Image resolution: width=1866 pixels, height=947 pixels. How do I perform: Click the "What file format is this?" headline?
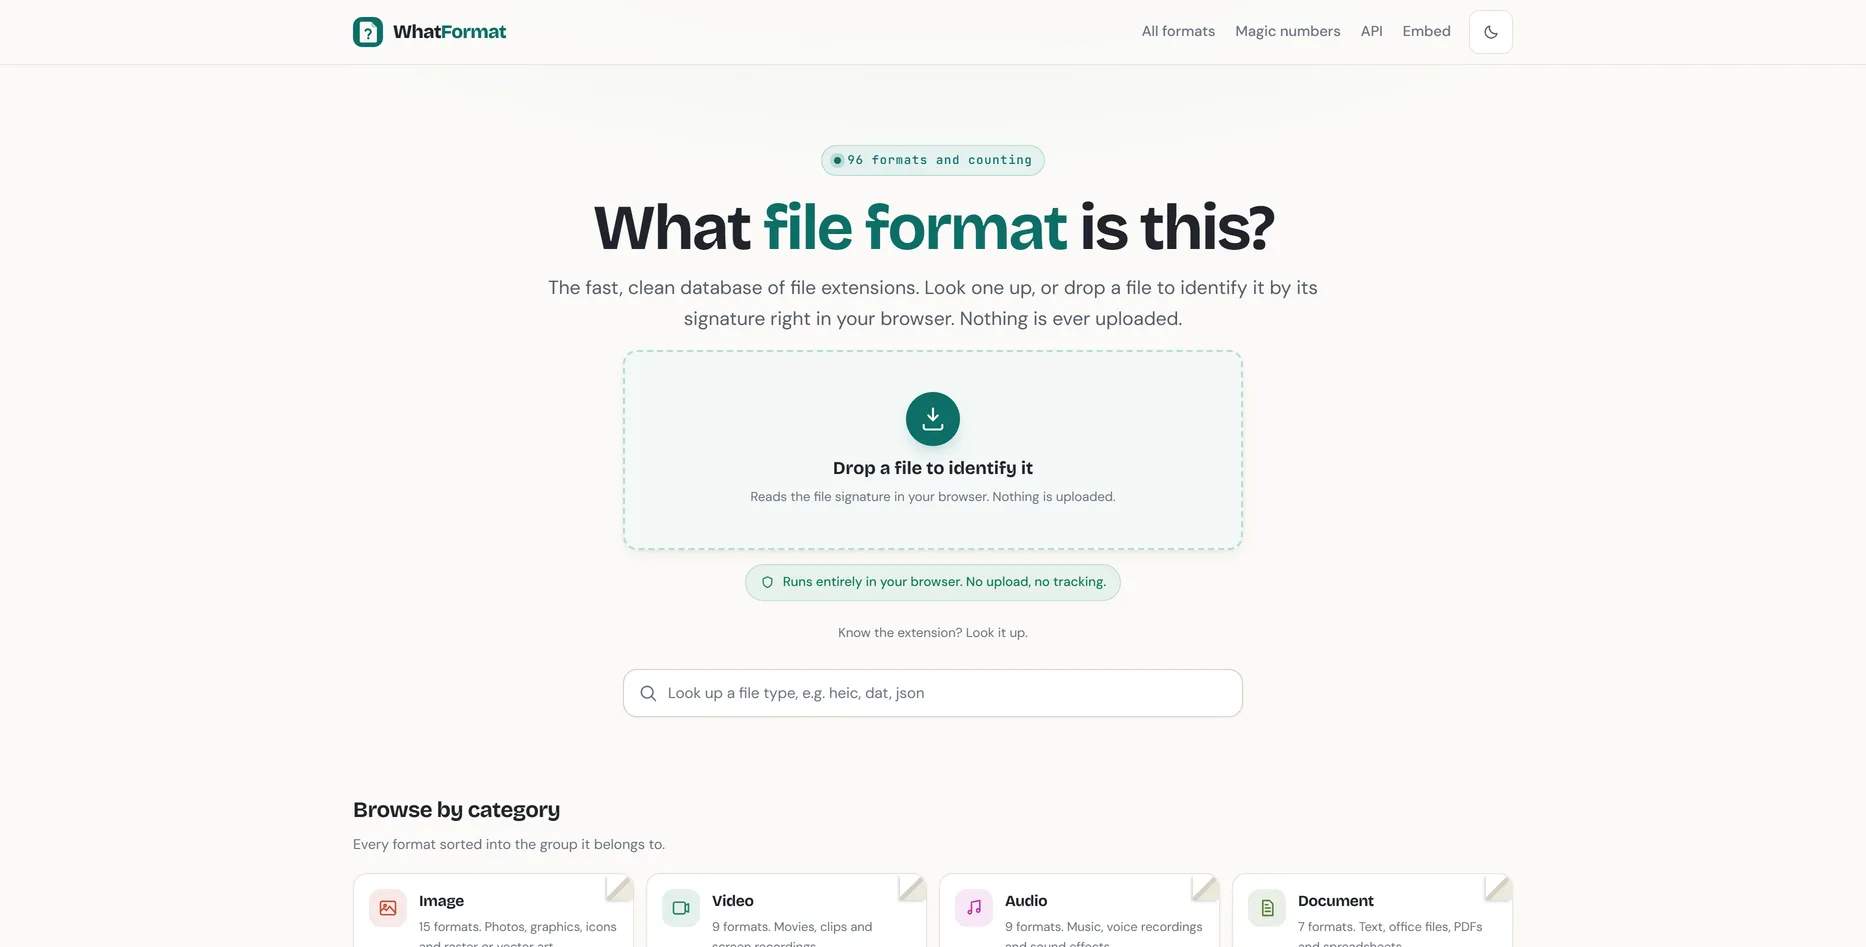coord(934,227)
